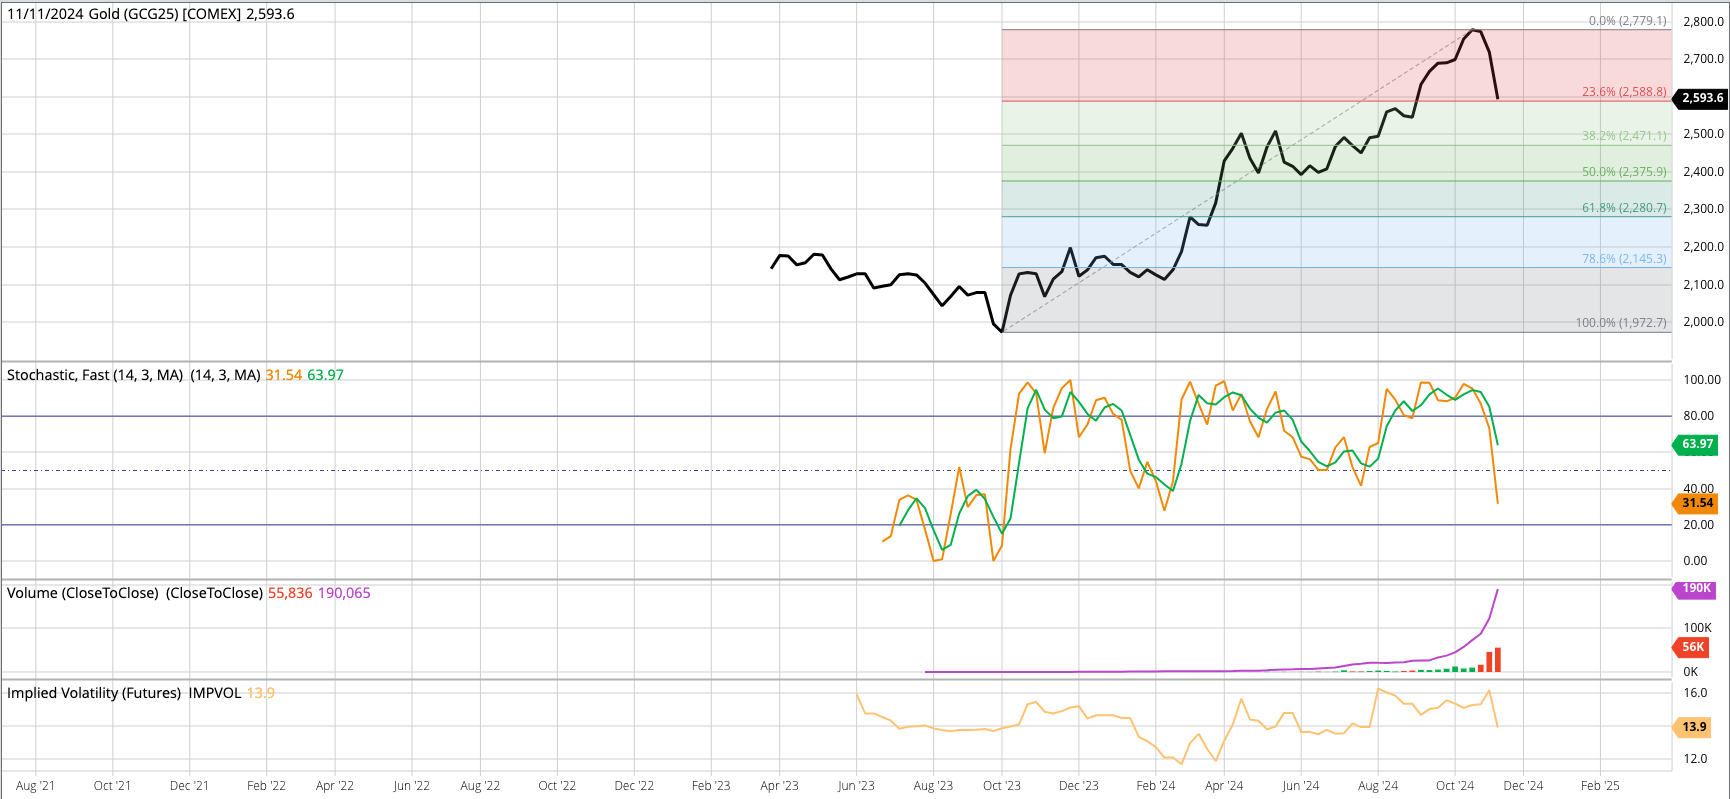Select the Stochastic, Fast (14, 3, MA) label
This screenshot has height=799, width=1730.
[95, 375]
